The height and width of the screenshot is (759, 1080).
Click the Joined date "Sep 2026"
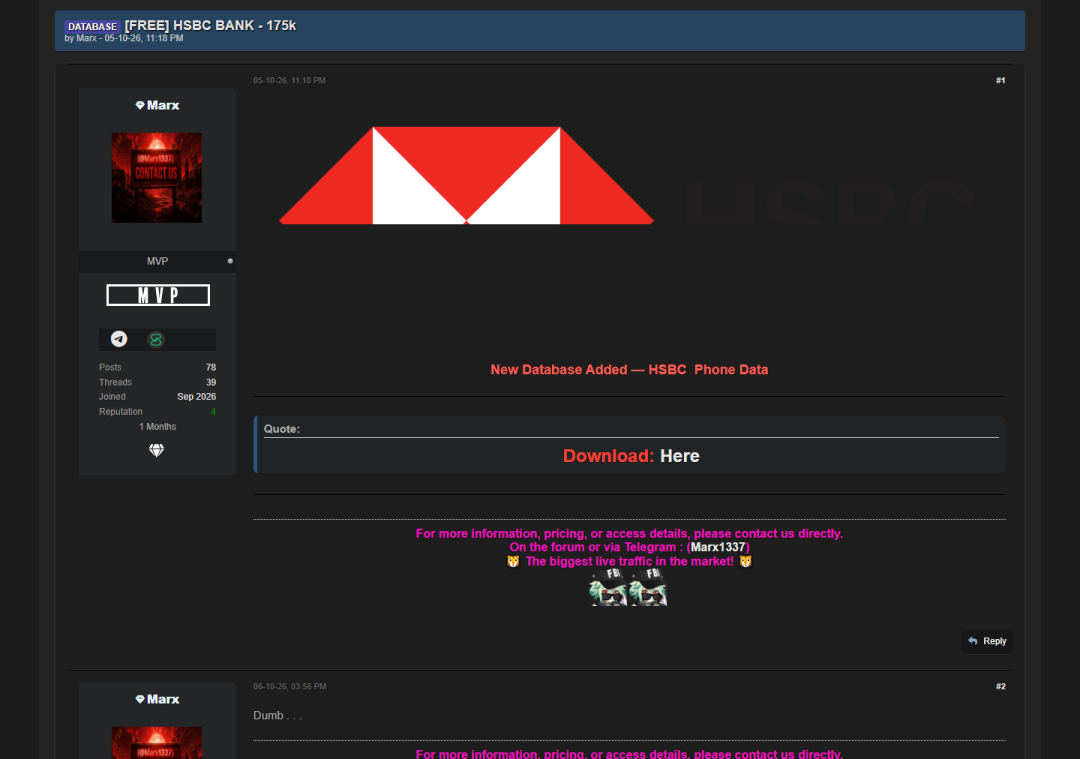196,397
